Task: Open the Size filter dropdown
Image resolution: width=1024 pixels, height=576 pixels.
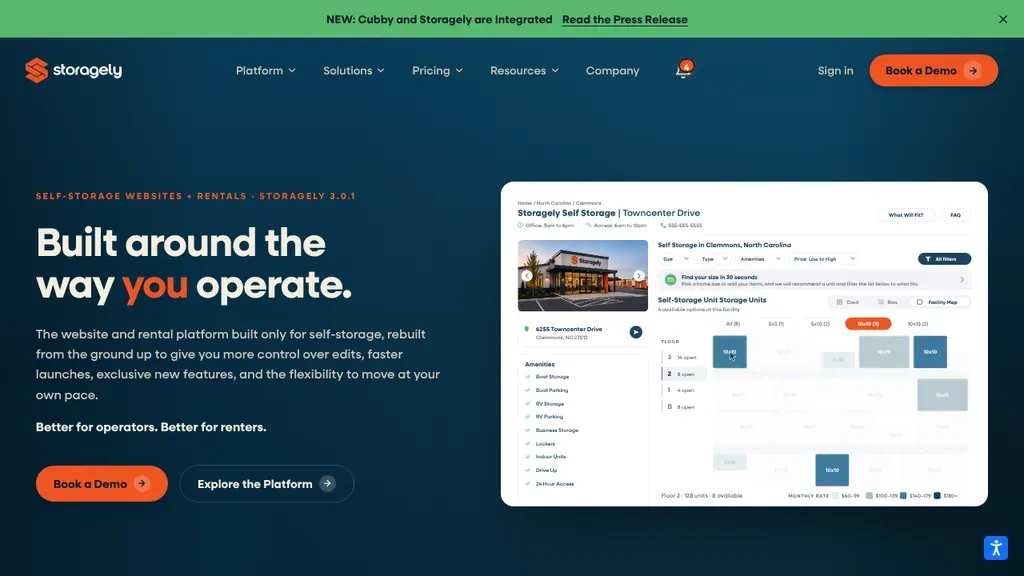Action: coord(675,259)
